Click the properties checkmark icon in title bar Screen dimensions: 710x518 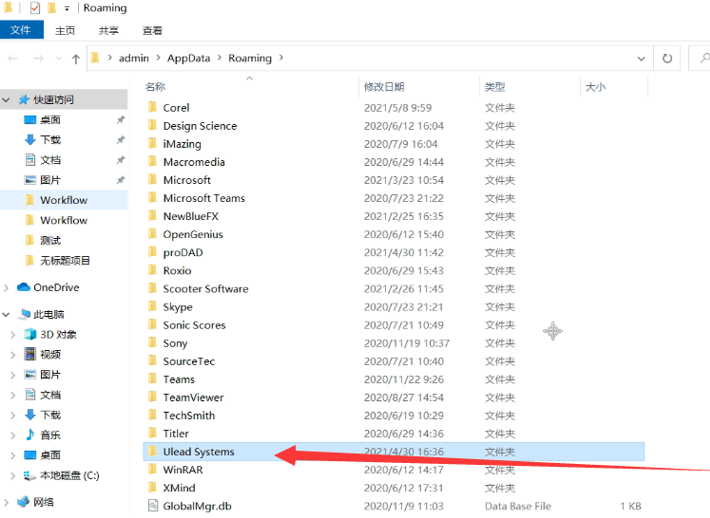point(35,9)
